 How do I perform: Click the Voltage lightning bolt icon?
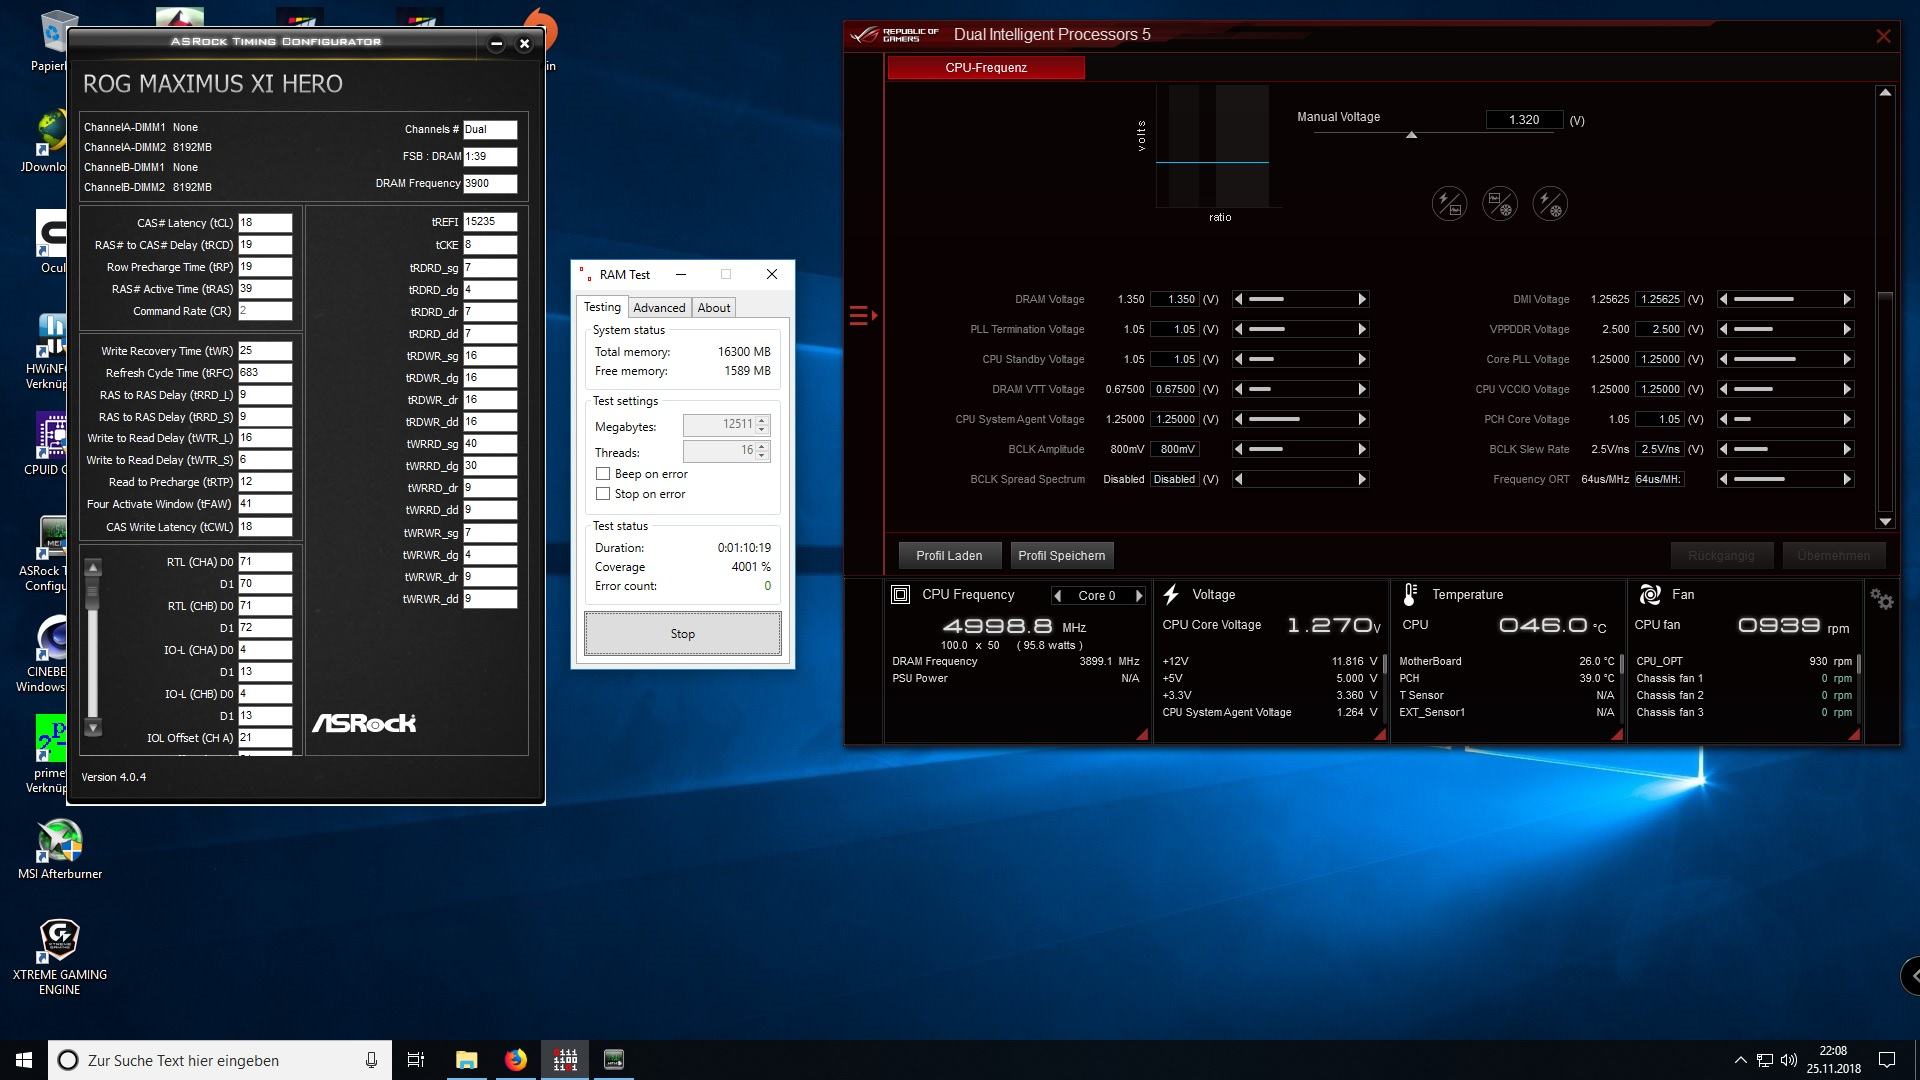pyautogui.click(x=1171, y=595)
